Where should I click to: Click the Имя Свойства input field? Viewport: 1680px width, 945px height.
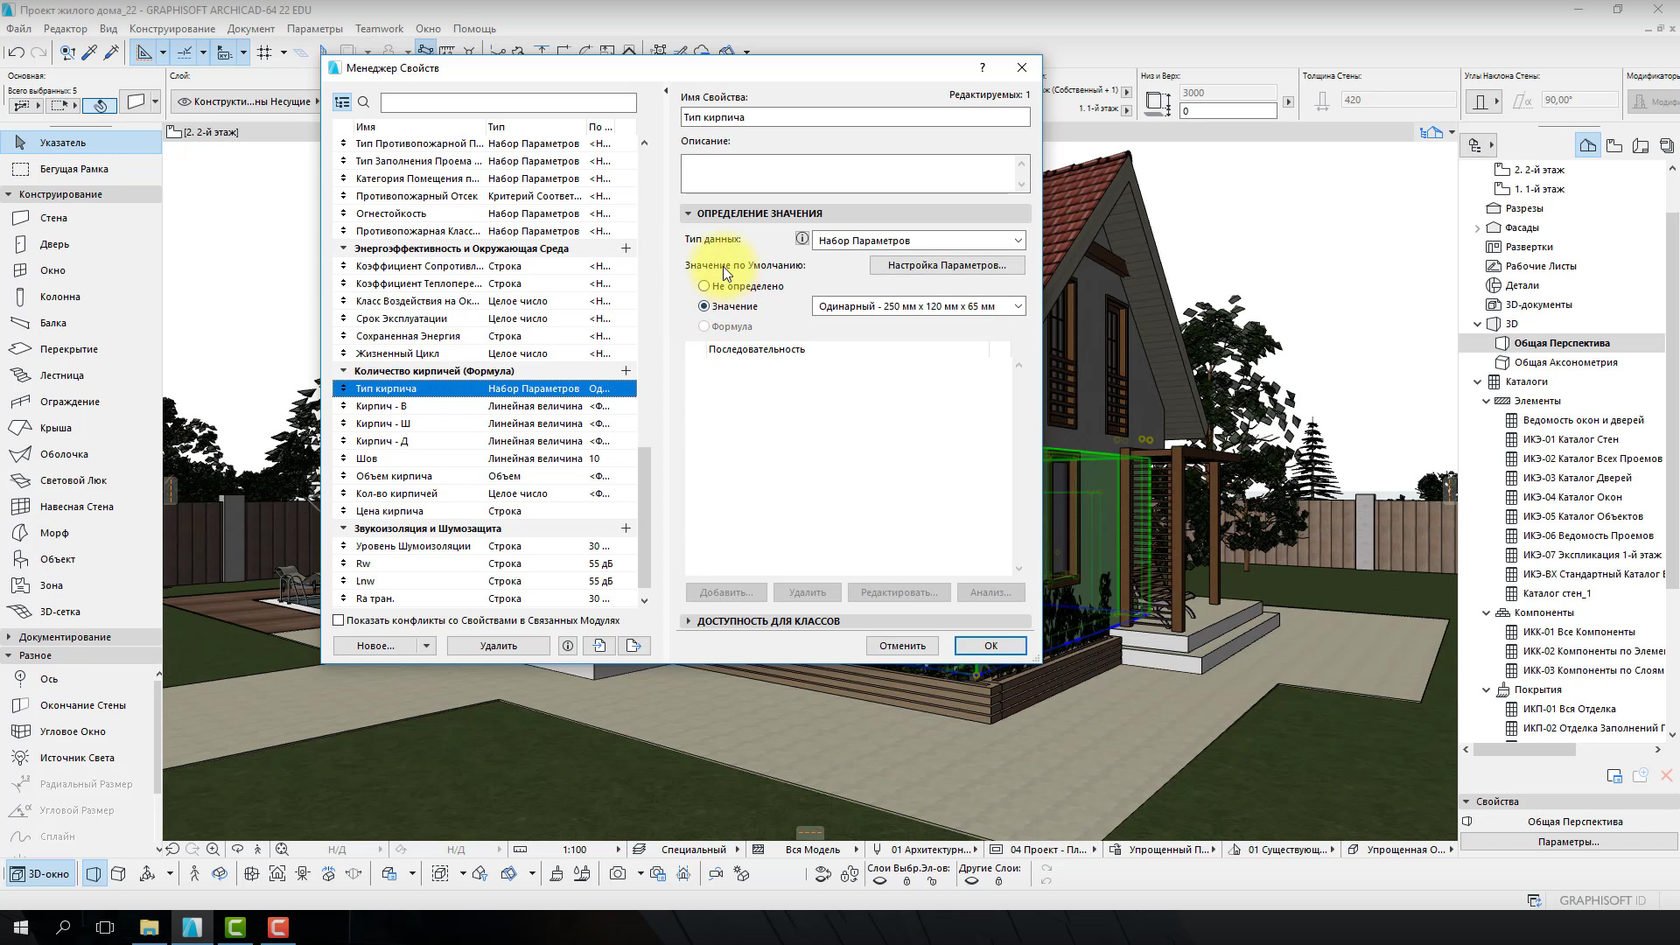[855, 117]
